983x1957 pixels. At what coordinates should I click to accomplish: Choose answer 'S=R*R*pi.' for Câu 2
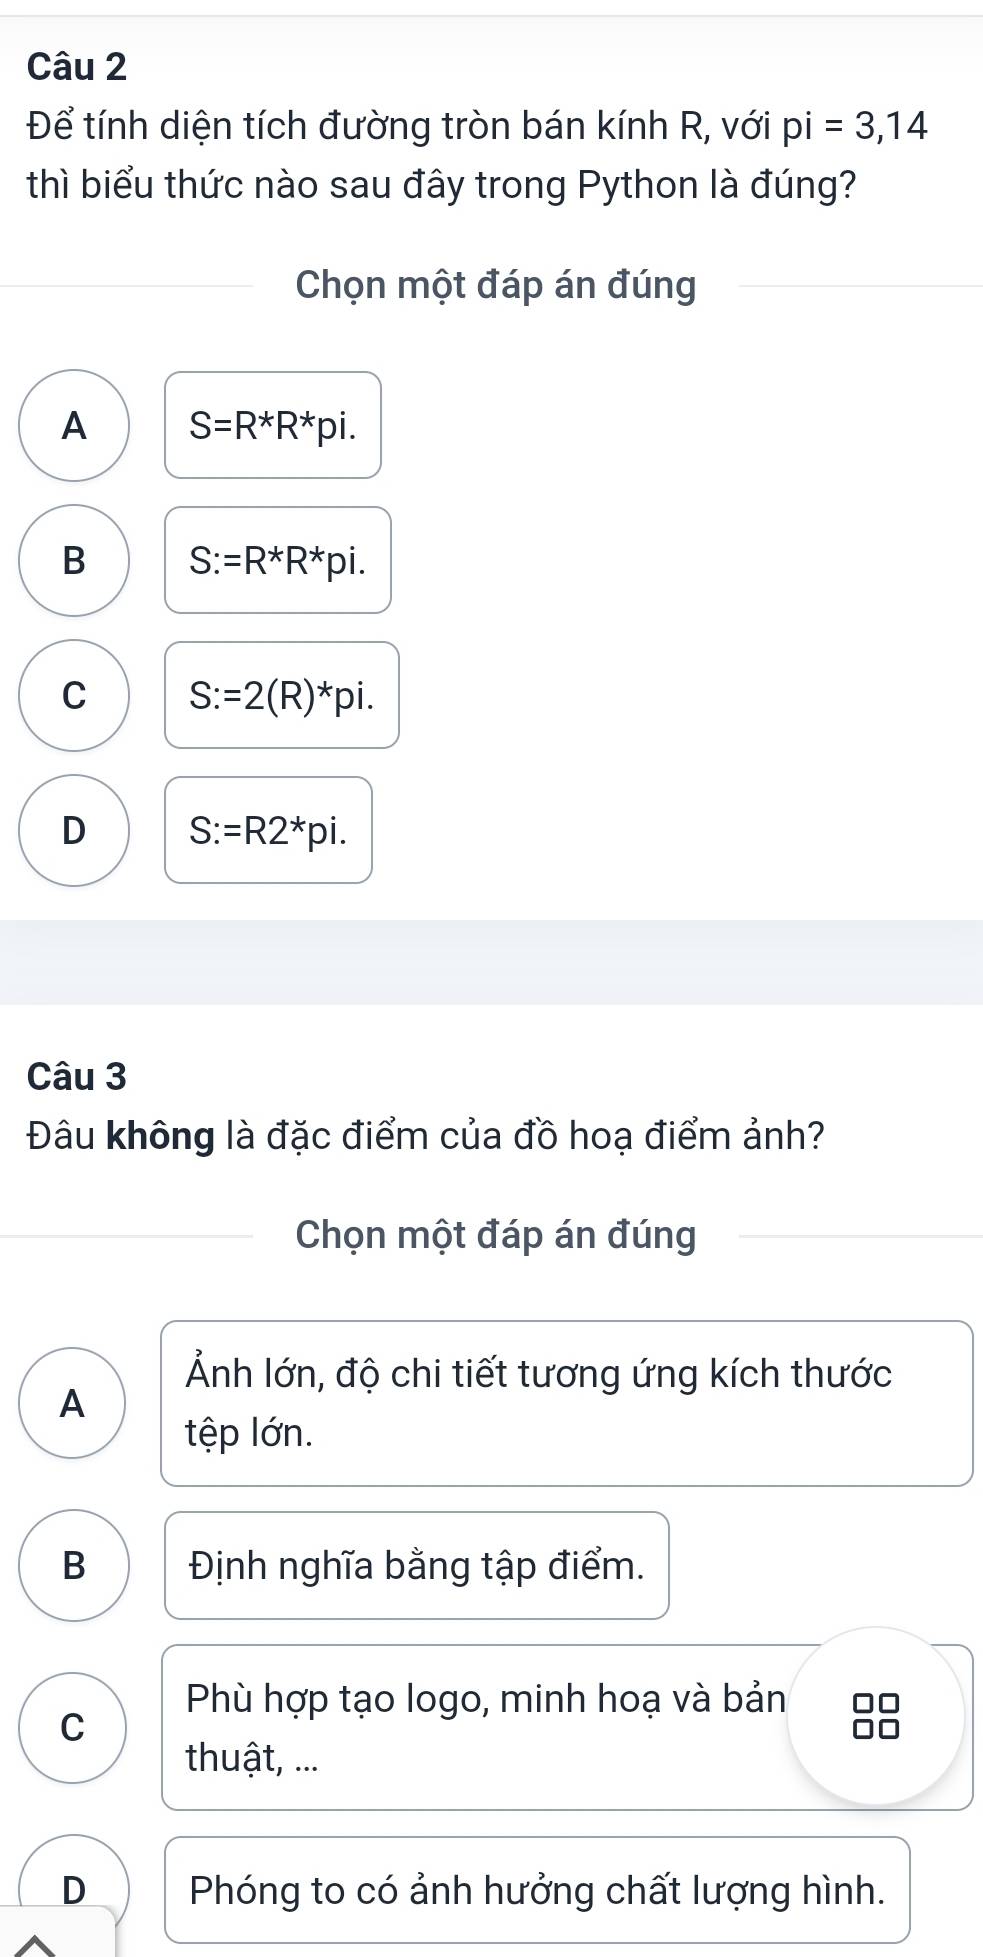(272, 429)
